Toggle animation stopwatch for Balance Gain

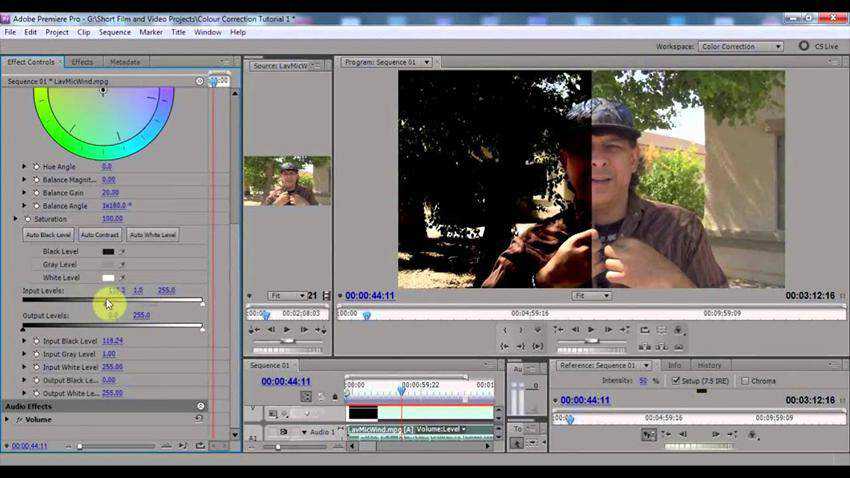click(x=36, y=193)
